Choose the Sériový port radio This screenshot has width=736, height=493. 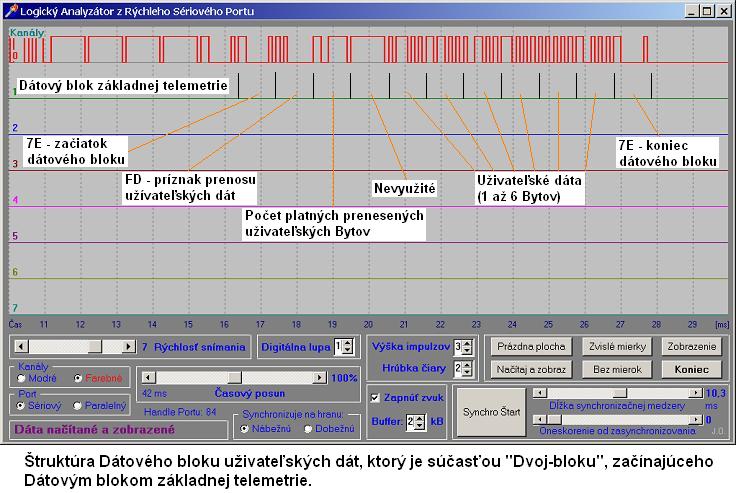[x=21, y=406]
